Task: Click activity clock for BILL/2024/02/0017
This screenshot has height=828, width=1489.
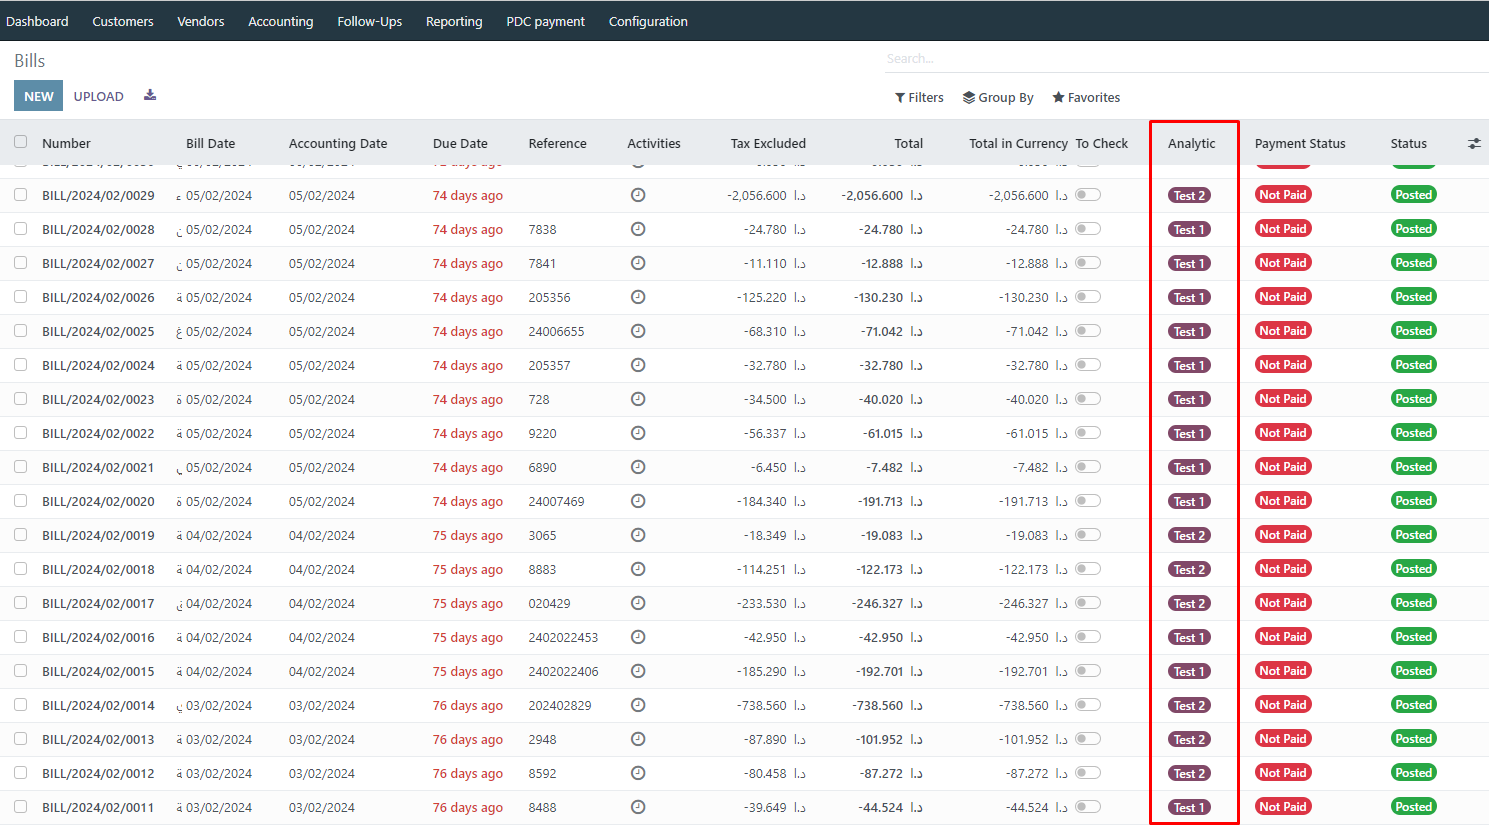Action: point(638,603)
